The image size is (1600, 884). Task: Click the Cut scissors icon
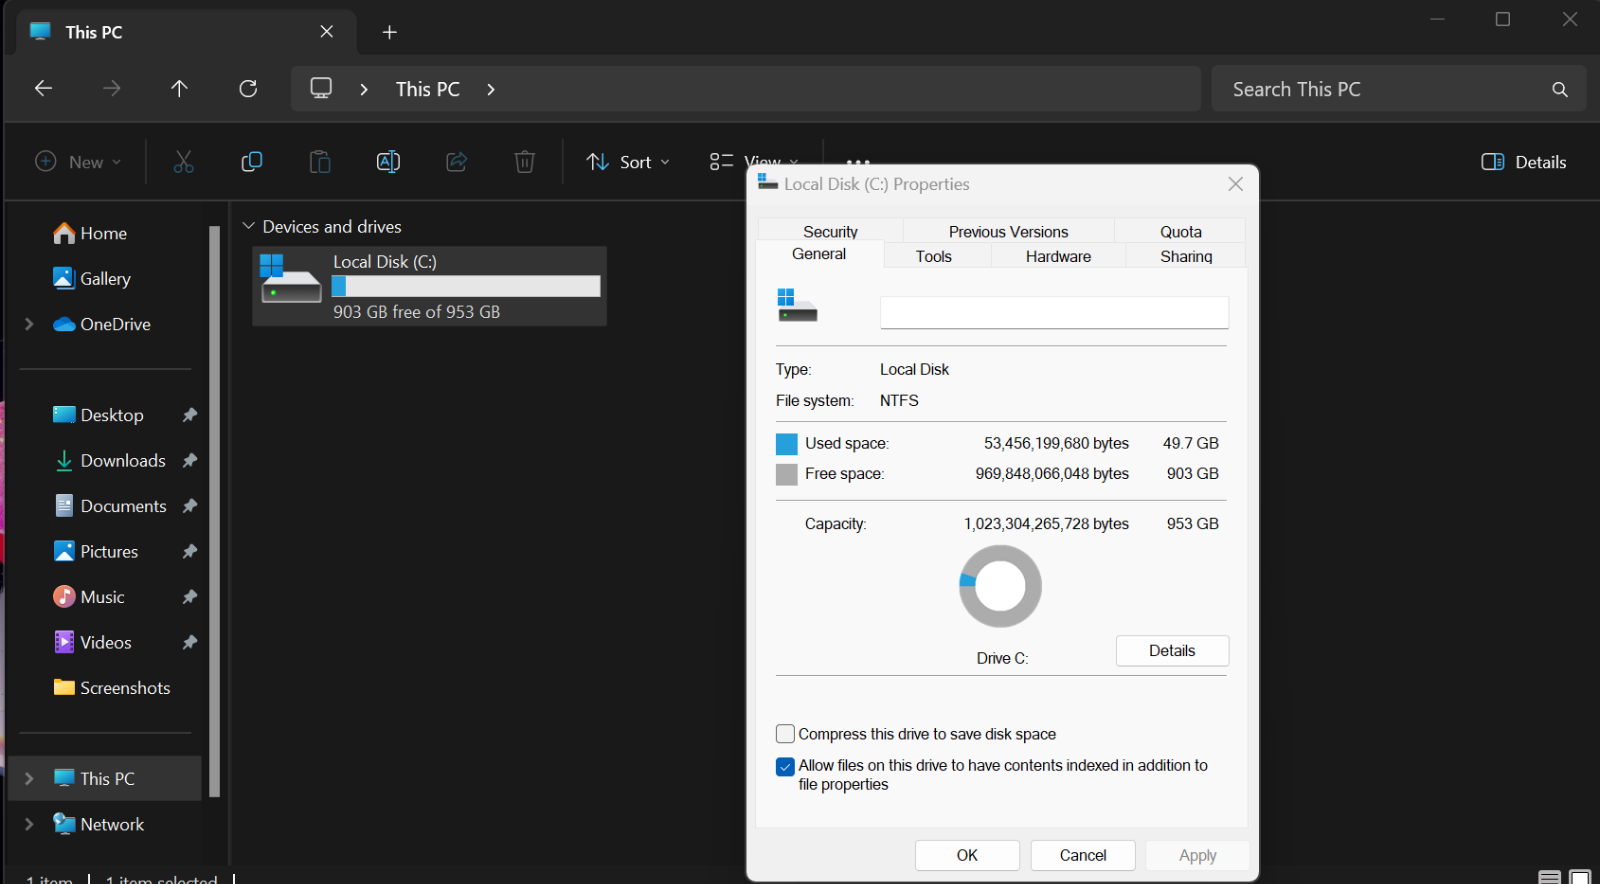click(x=183, y=162)
